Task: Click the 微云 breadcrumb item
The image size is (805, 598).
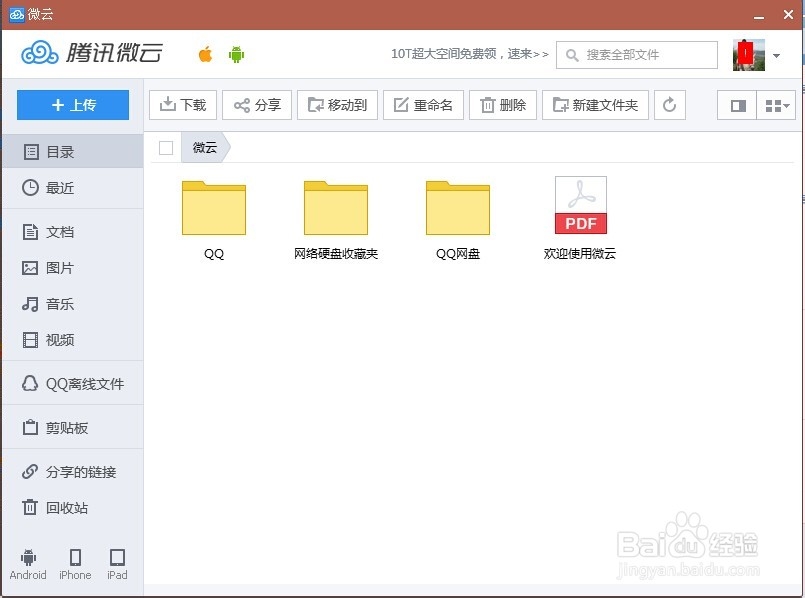Action: click(204, 148)
